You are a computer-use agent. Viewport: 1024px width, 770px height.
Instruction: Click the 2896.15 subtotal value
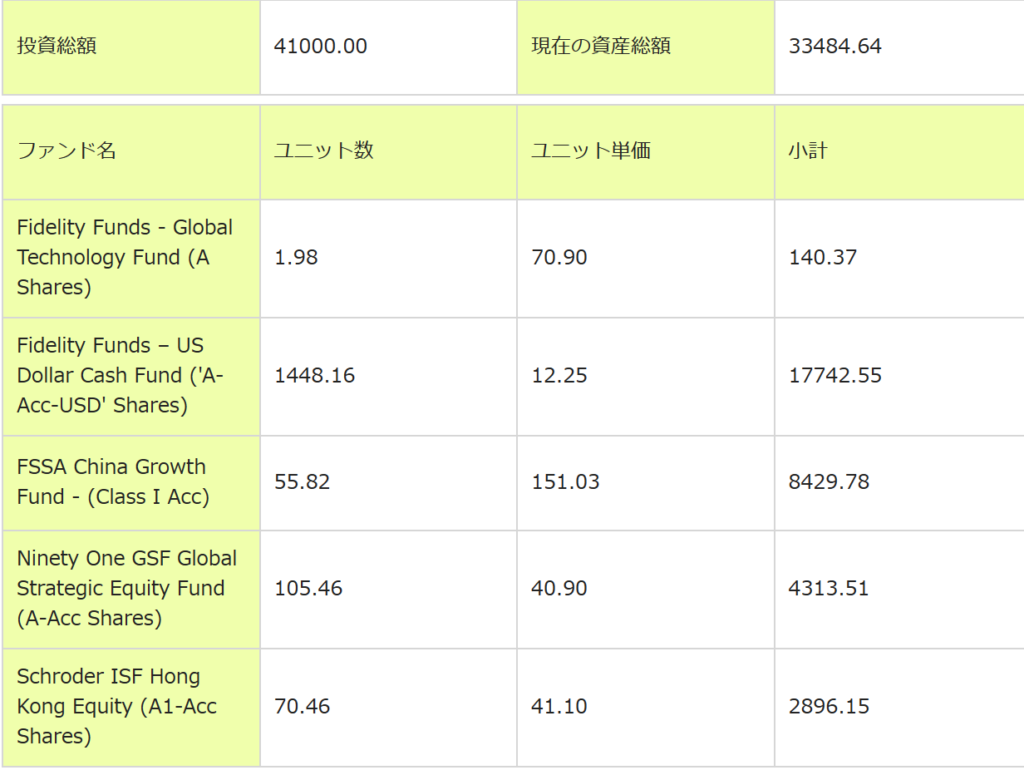point(829,707)
